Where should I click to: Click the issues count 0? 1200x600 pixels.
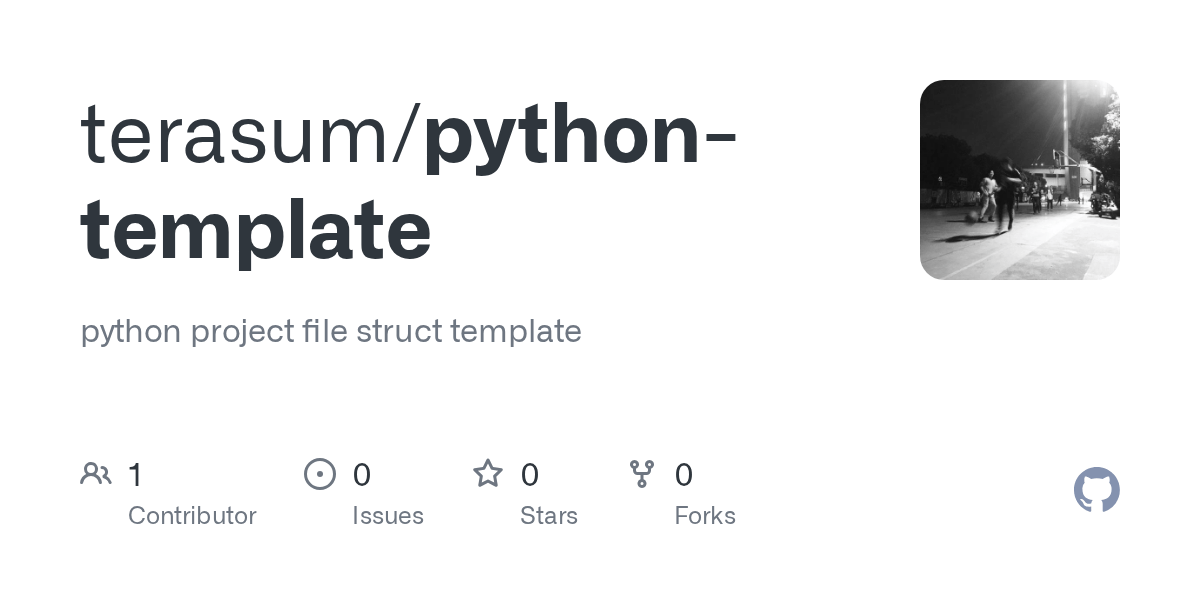click(362, 474)
